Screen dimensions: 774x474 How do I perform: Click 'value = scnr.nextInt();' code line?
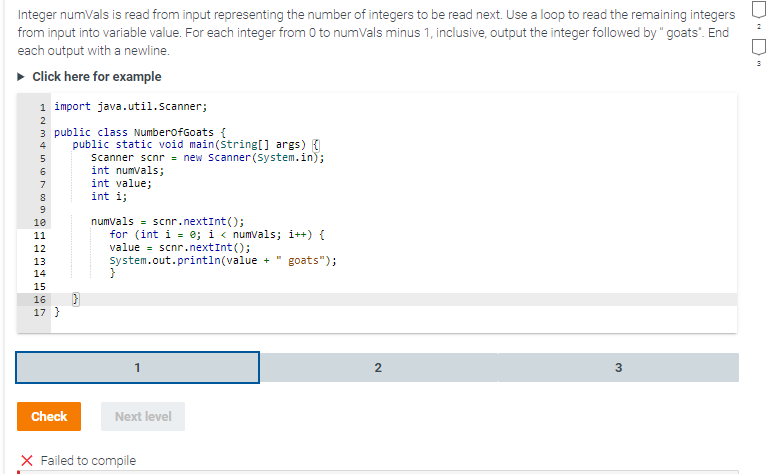click(180, 248)
